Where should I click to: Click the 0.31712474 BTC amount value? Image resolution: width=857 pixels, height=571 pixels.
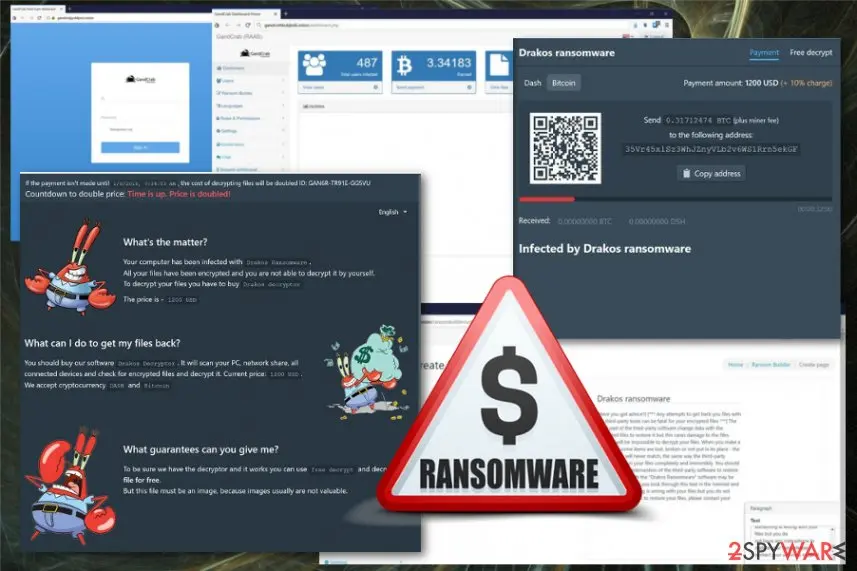698,120
